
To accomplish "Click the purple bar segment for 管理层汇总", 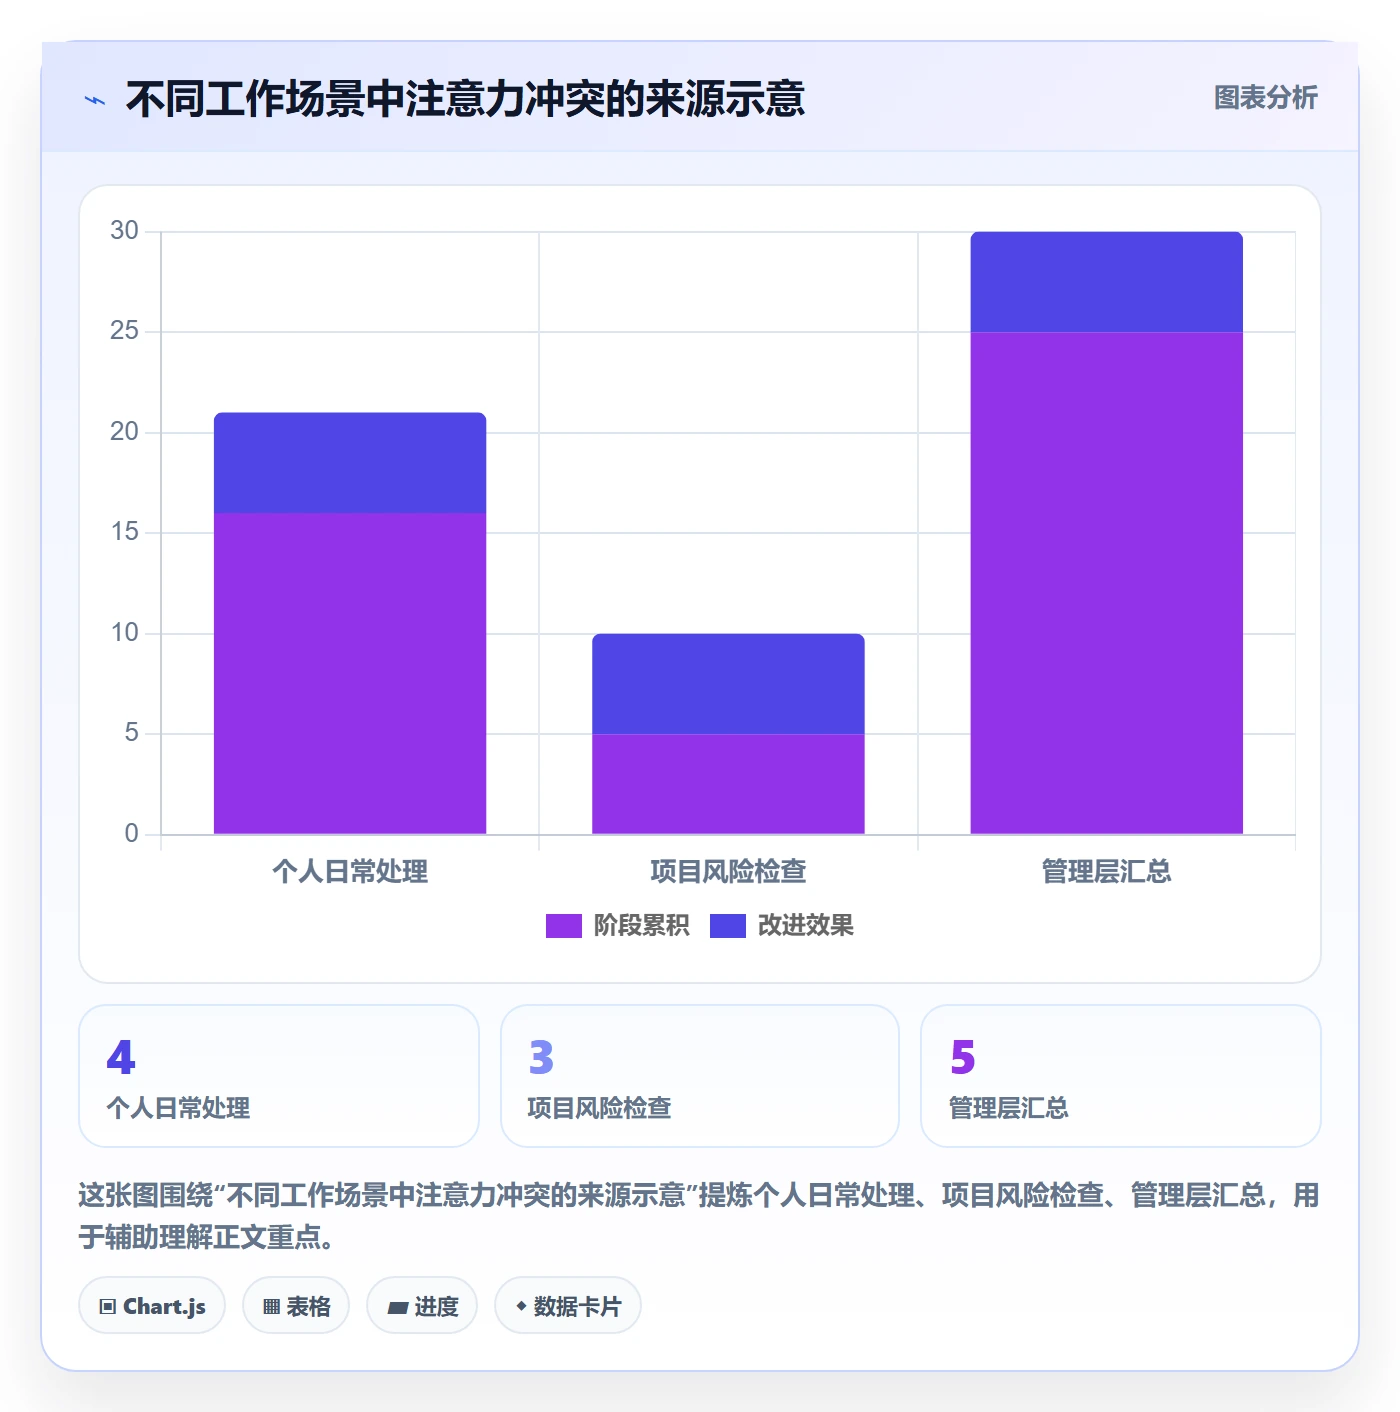I will tap(1106, 583).
